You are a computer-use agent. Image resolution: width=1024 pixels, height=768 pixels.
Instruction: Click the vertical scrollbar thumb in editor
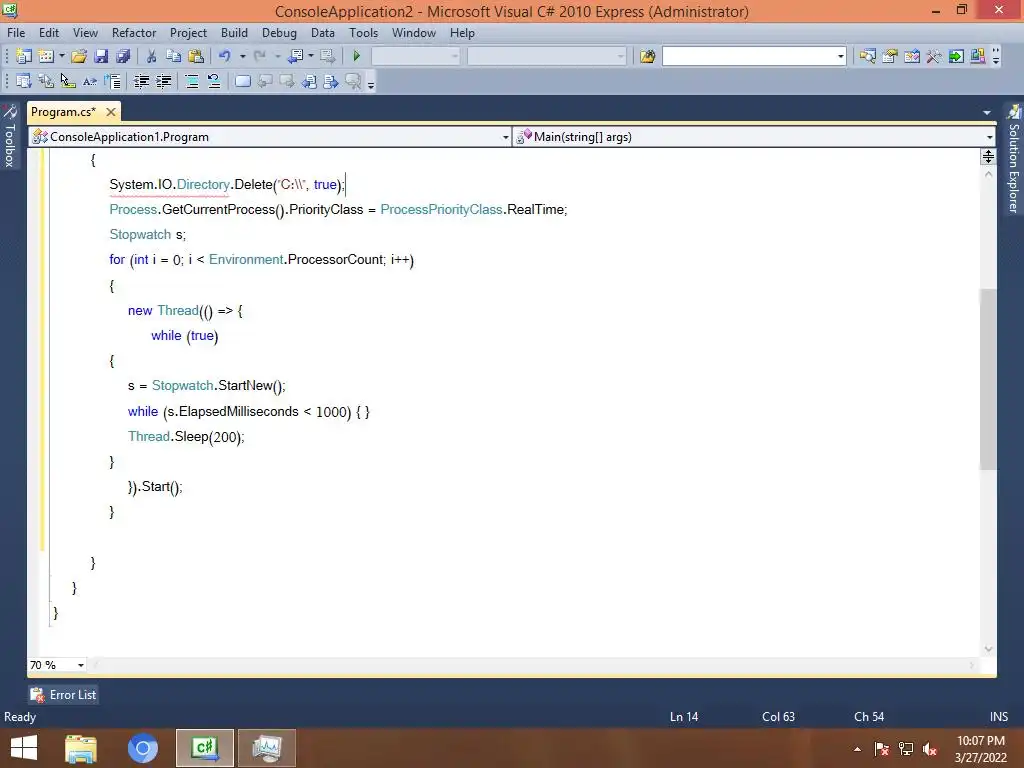pos(988,379)
